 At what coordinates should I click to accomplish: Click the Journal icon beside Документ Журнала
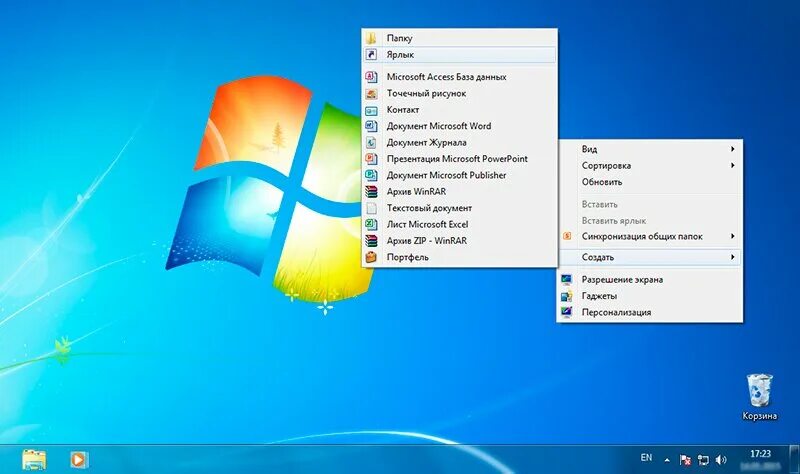point(371,142)
